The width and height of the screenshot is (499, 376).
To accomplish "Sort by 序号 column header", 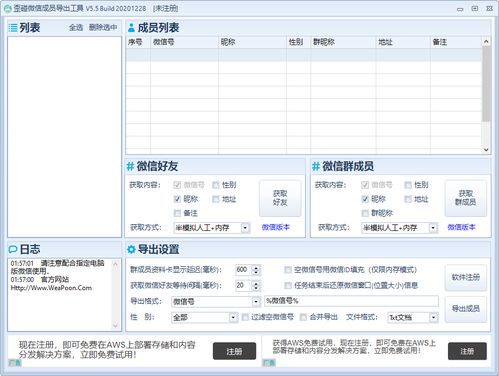I will coord(138,42).
